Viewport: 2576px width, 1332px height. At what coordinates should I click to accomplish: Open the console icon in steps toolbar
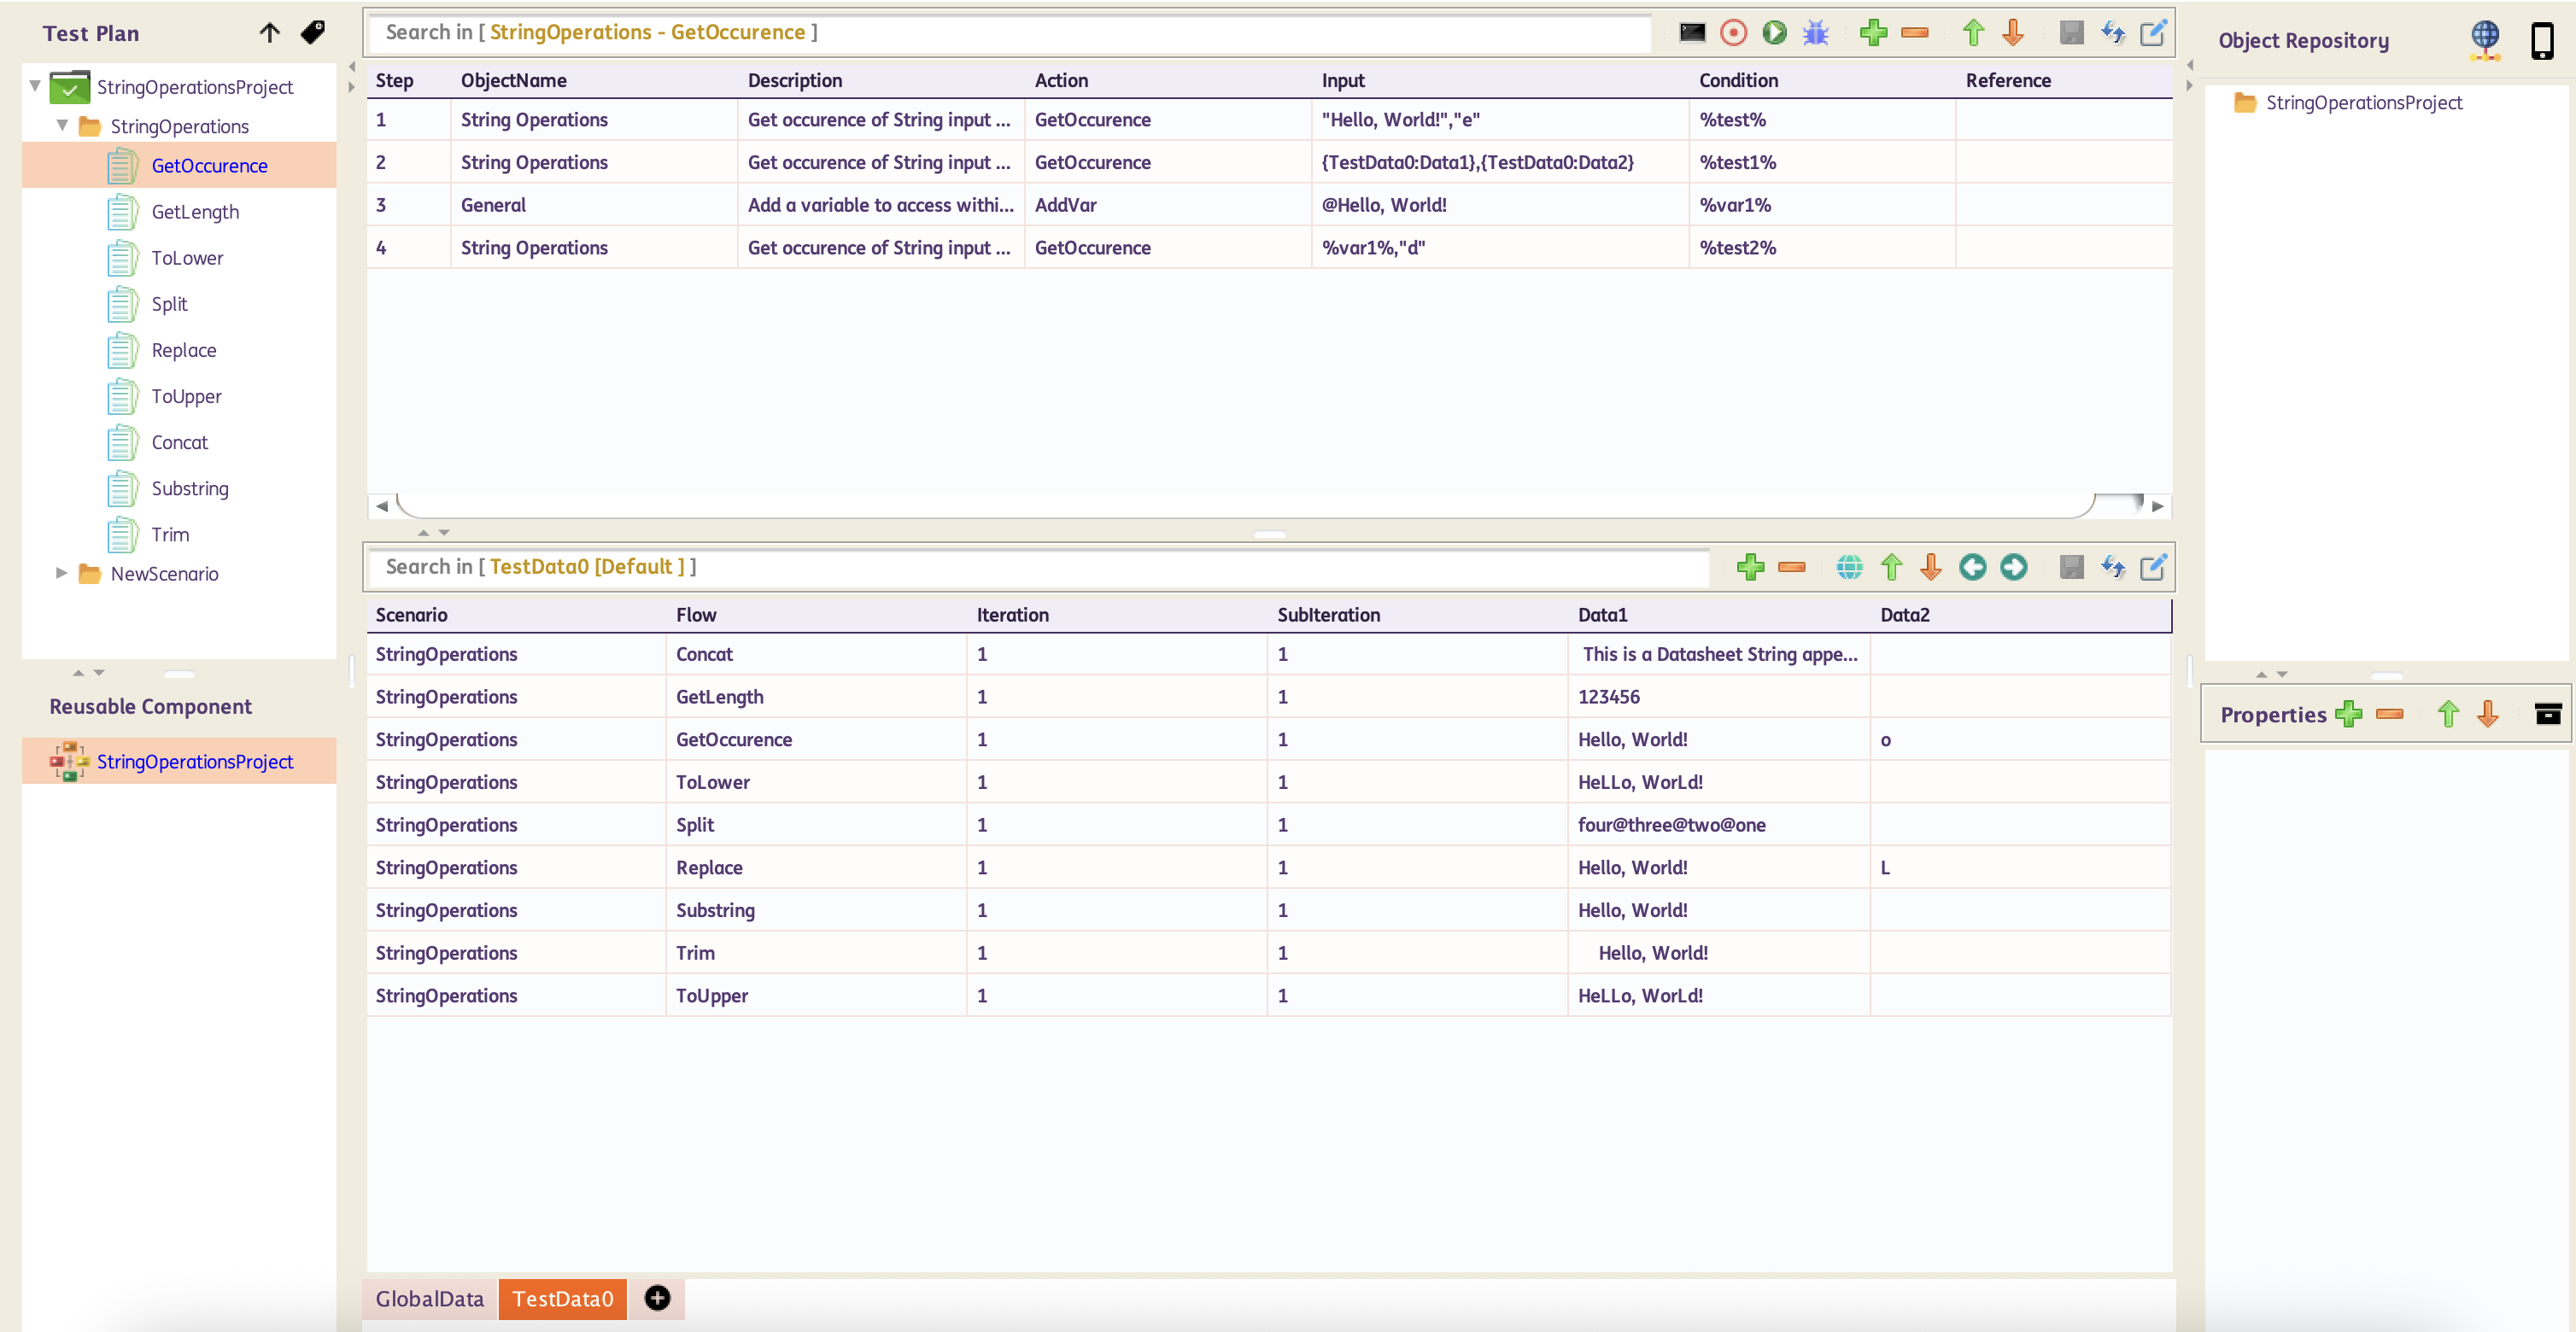[1692, 33]
